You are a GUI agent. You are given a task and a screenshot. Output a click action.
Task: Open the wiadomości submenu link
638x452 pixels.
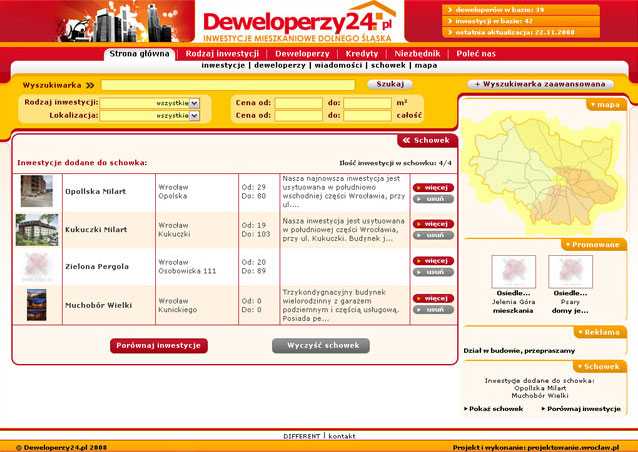(338, 65)
